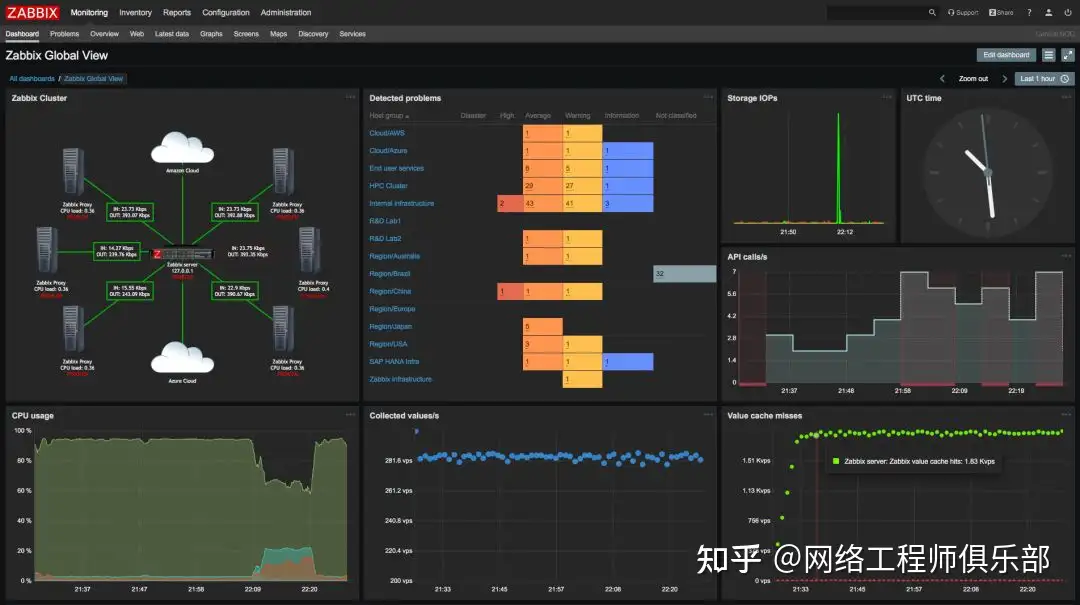Shift time range back with left arrow
Screen dimensions: 1080x605
(942, 79)
